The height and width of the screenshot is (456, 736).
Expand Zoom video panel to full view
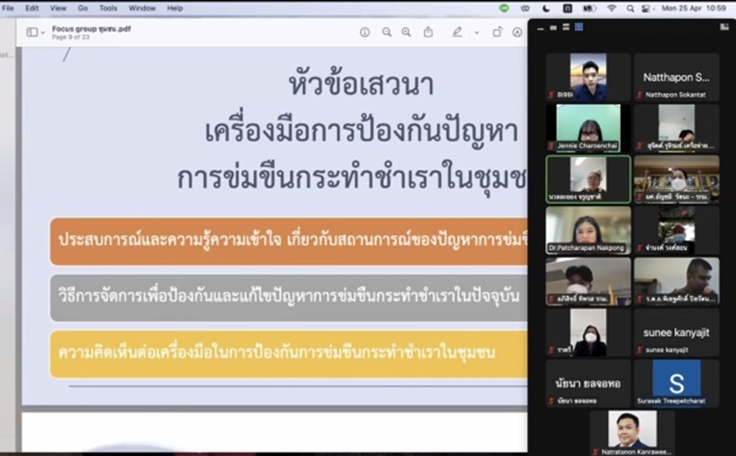coord(724,27)
